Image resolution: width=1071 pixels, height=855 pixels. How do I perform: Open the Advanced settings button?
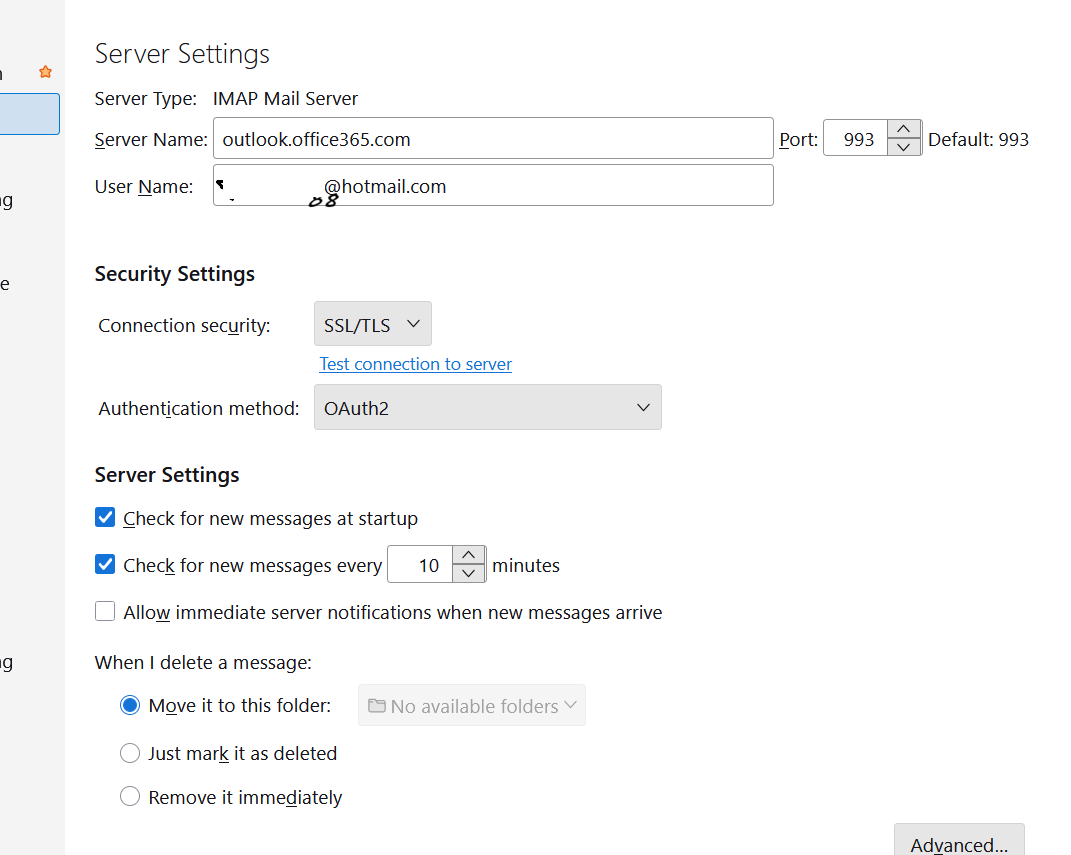[958, 842]
